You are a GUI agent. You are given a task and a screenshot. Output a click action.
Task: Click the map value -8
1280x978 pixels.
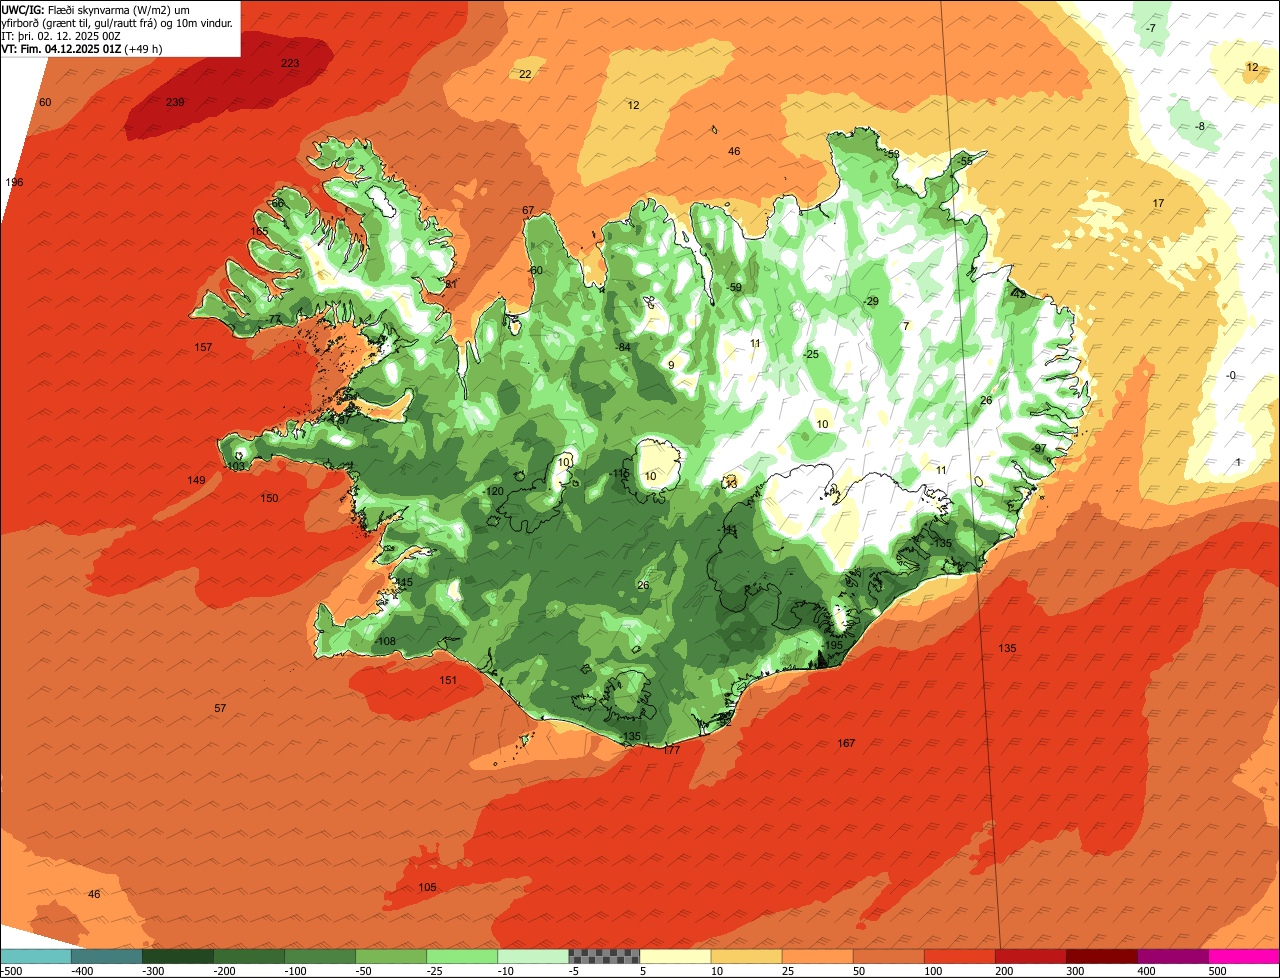[x=1200, y=126]
